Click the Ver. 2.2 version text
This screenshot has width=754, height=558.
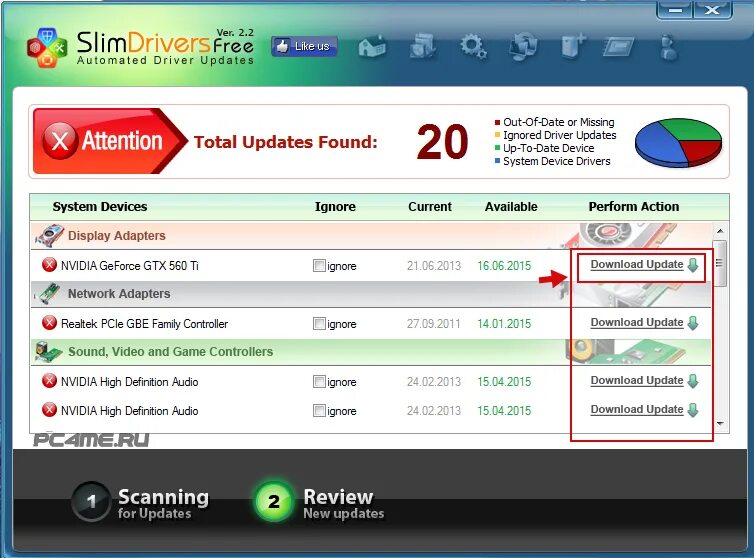235,32
